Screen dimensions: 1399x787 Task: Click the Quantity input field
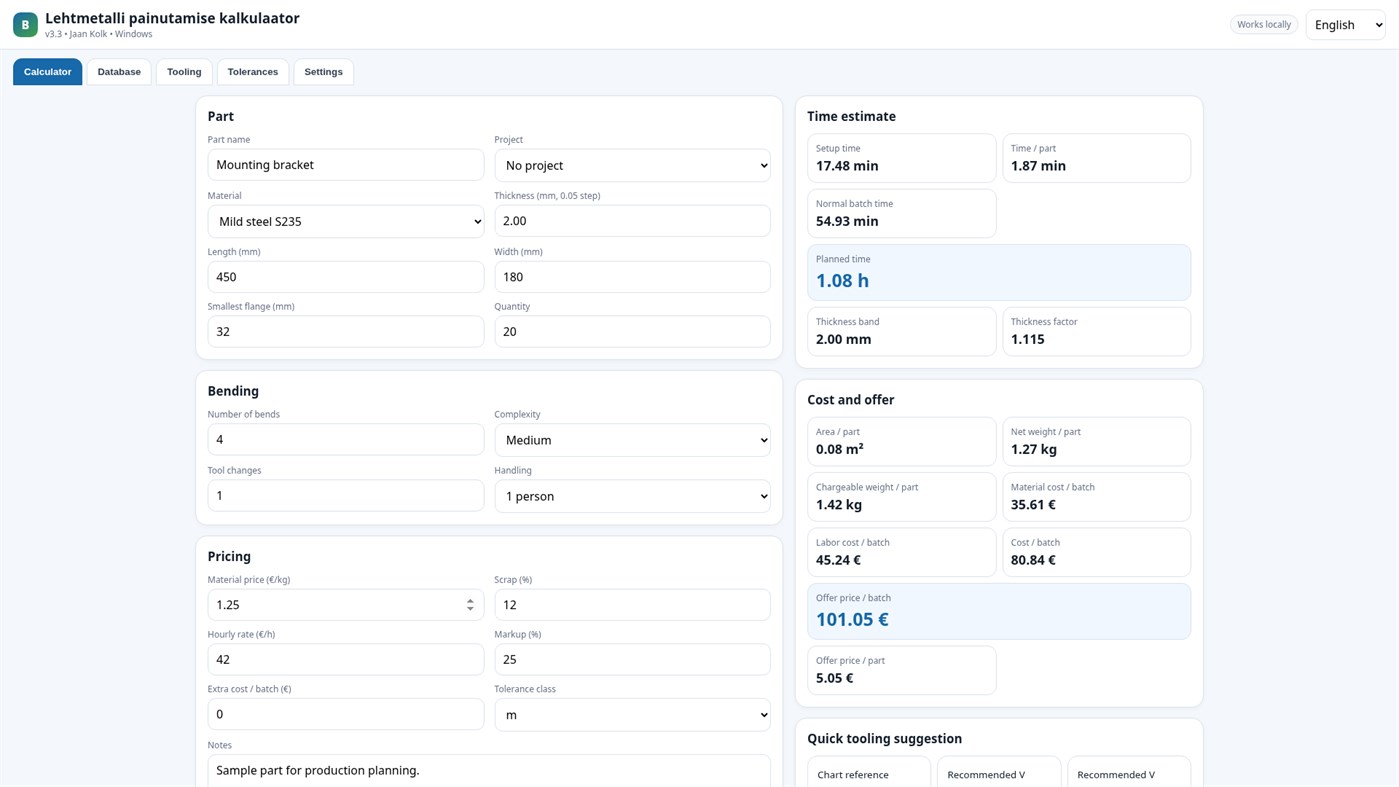pos(632,332)
